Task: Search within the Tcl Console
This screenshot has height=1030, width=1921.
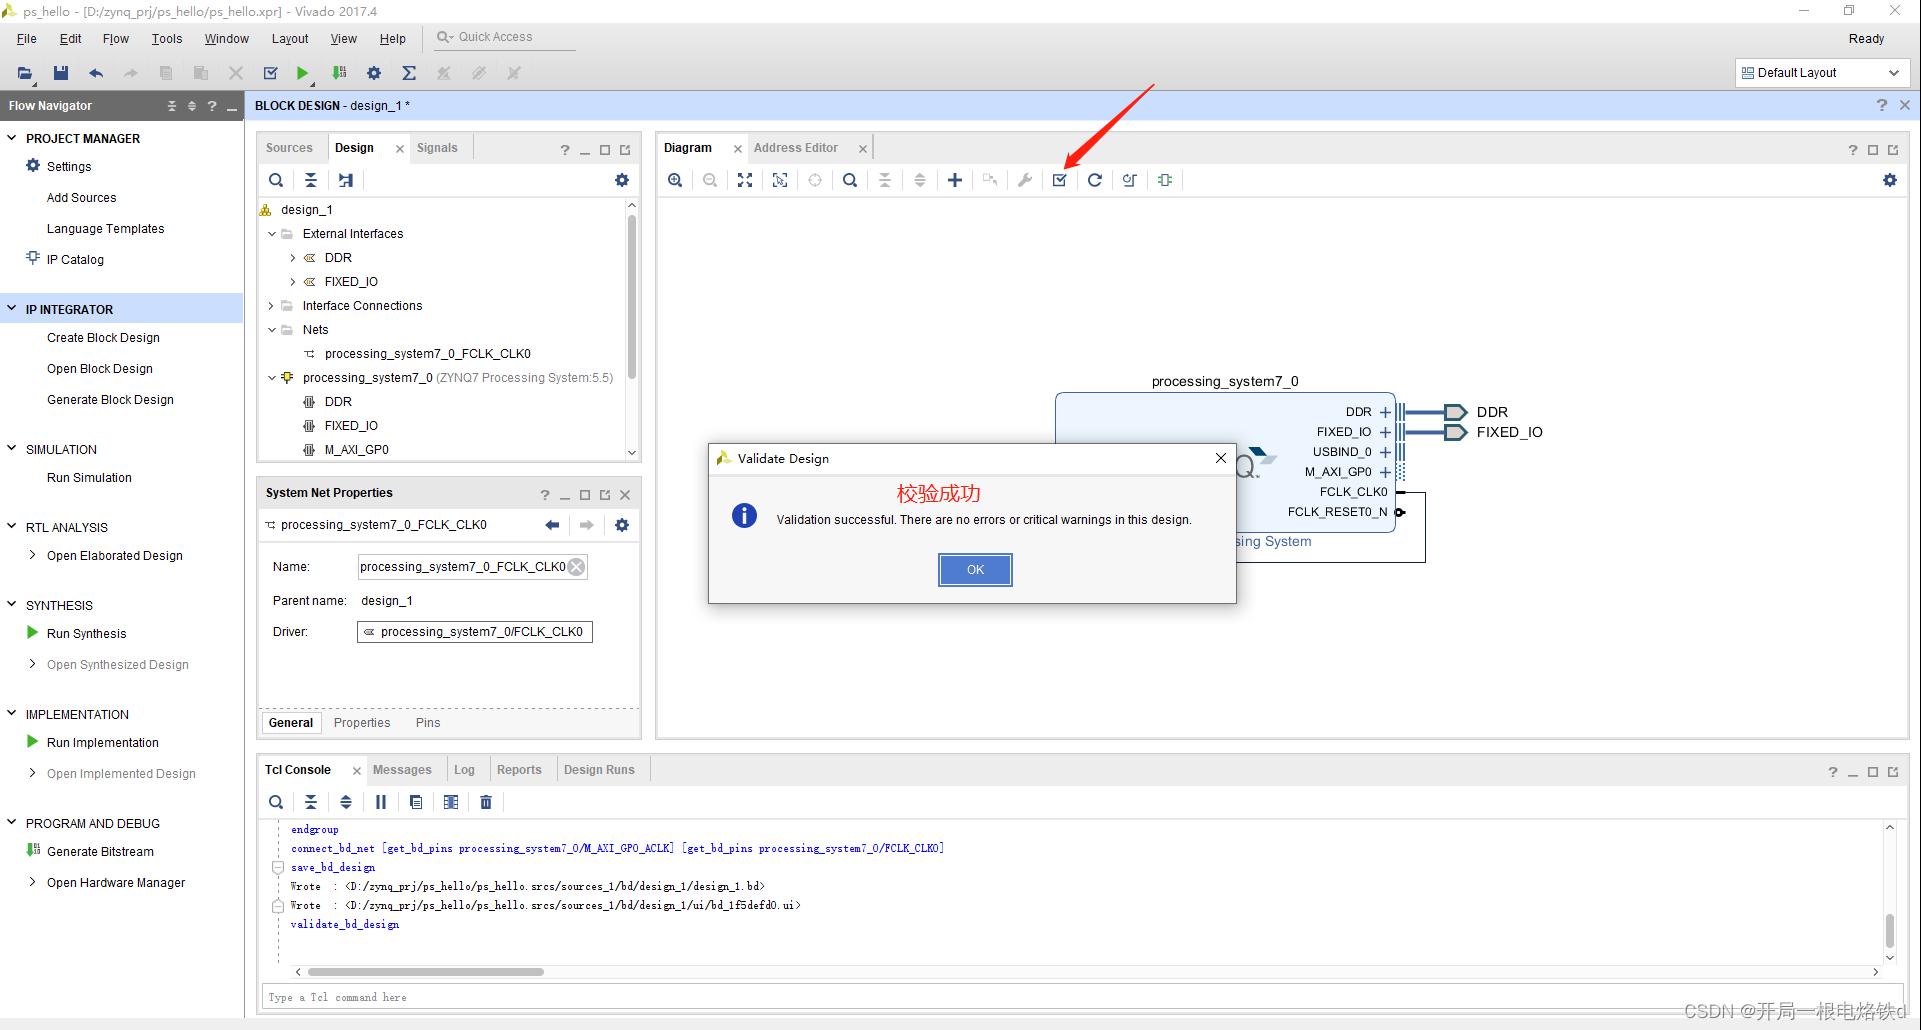Action: pos(276,802)
